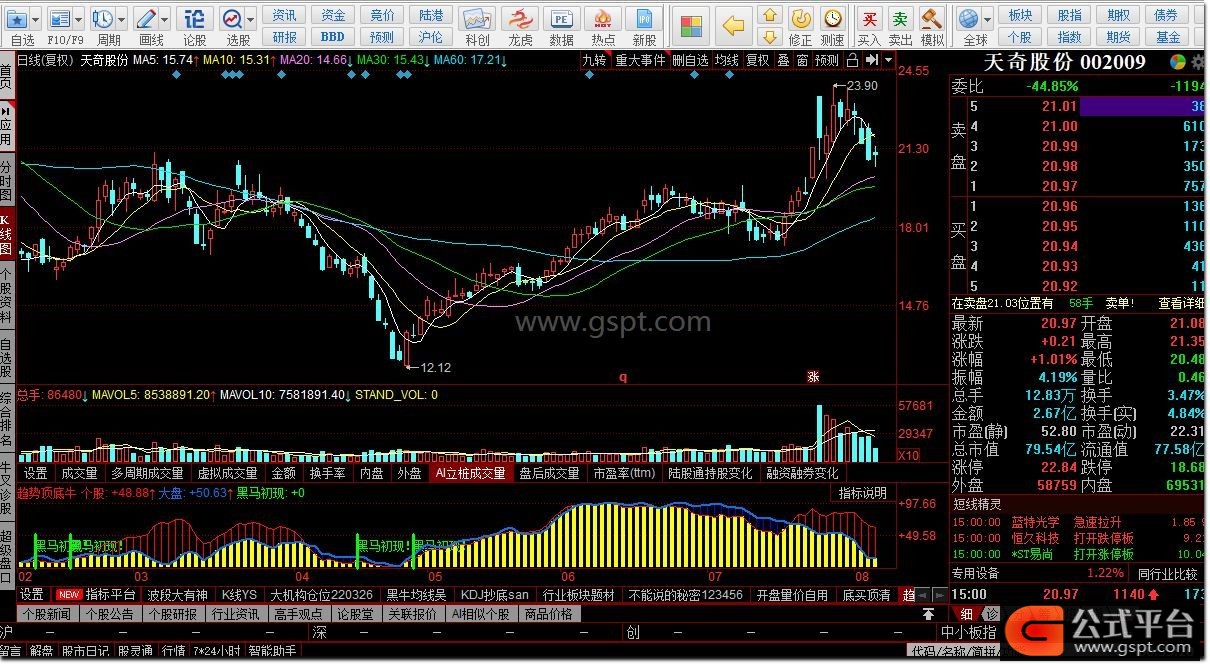Open the 全球 global markets globe icon
The width and height of the screenshot is (1210, 664).
968,19
